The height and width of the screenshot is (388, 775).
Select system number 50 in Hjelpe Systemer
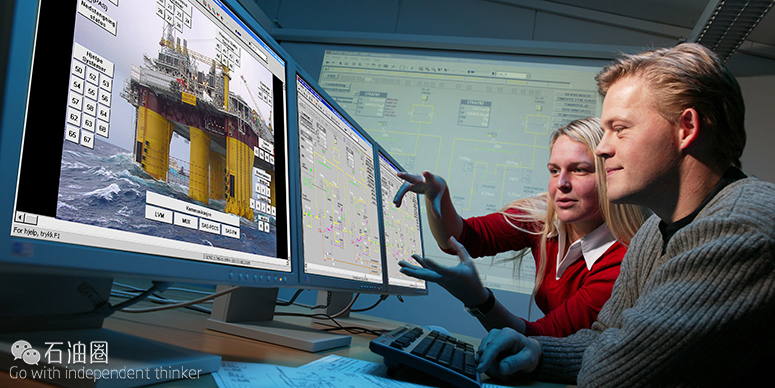pyautogui.click(x=78, y=69)
